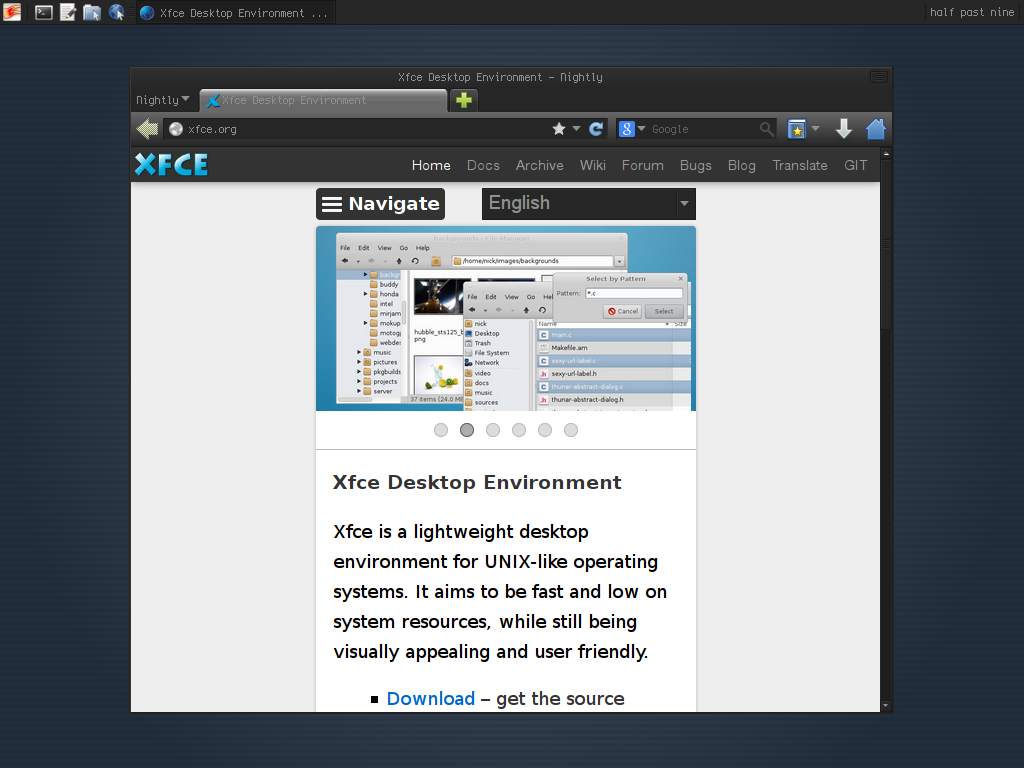Go back with the back arrow
The height and width of the screenshot is (768, 1024).
(148, 129)
